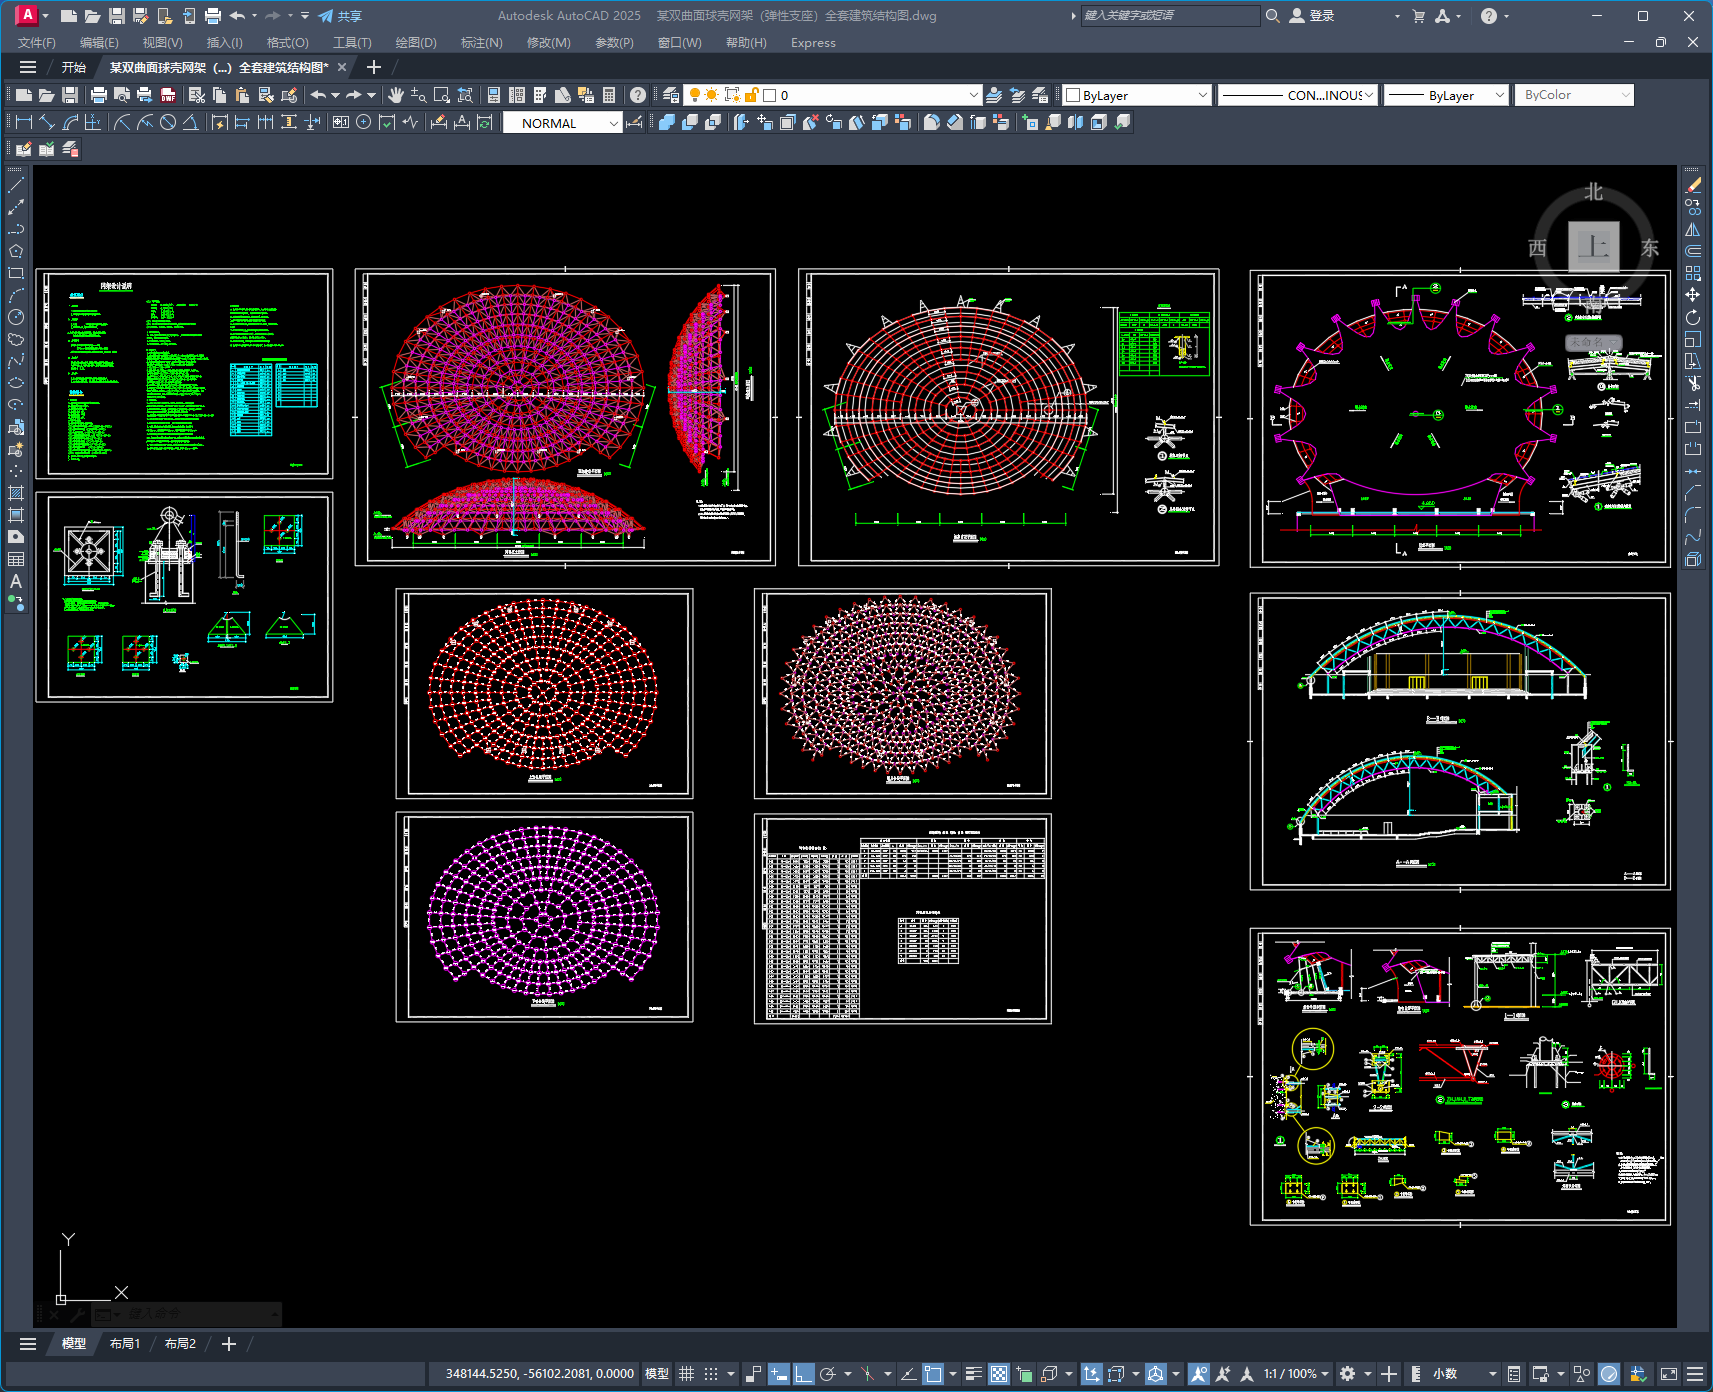
Task: Toggle polar tracking in status bar
Action: pos(828,1374)
